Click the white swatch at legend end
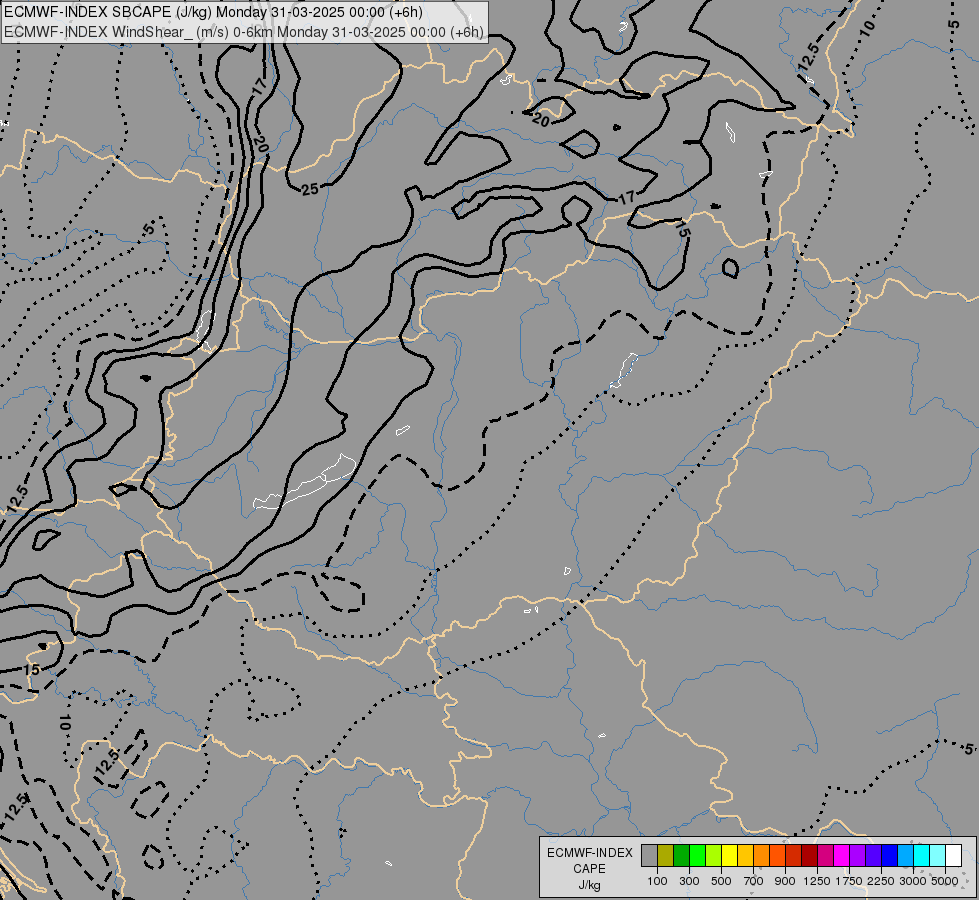Viewport: 979px width, 900px height. point(953,856)
